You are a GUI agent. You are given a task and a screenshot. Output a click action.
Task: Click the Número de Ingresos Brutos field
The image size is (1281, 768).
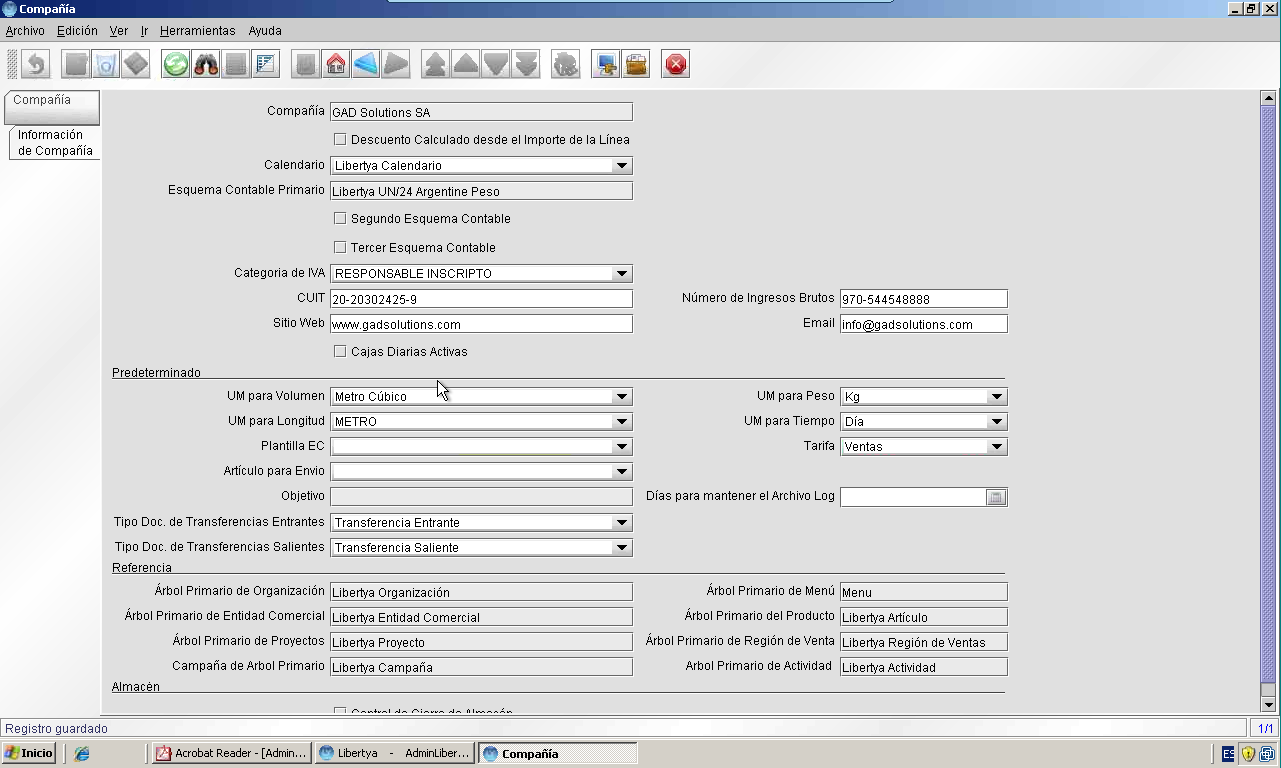tap(924, 299)
